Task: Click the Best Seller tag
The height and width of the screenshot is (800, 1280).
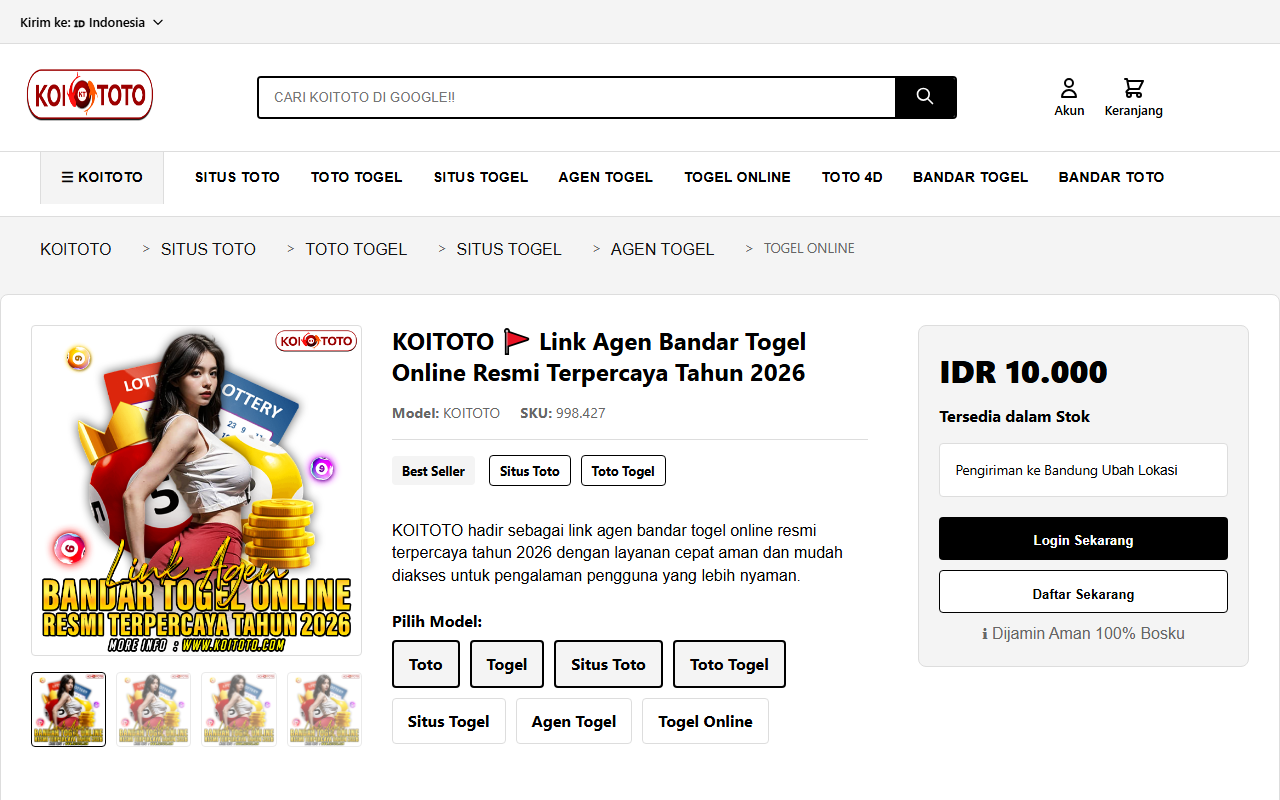Action: click(433, 471)
